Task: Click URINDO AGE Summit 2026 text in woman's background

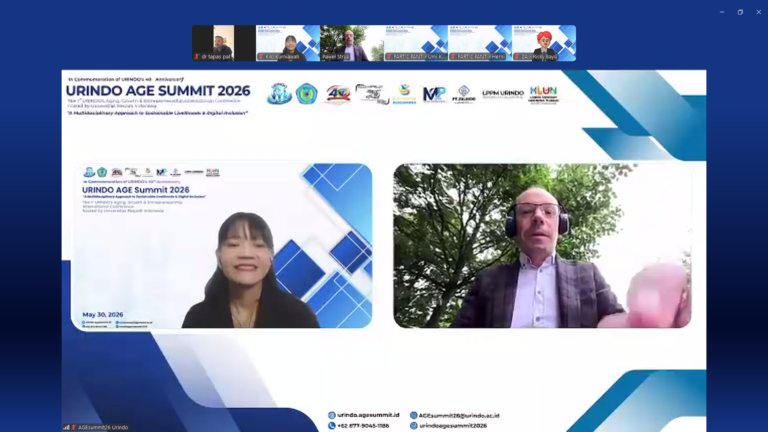Action: [x=136, y=190]
